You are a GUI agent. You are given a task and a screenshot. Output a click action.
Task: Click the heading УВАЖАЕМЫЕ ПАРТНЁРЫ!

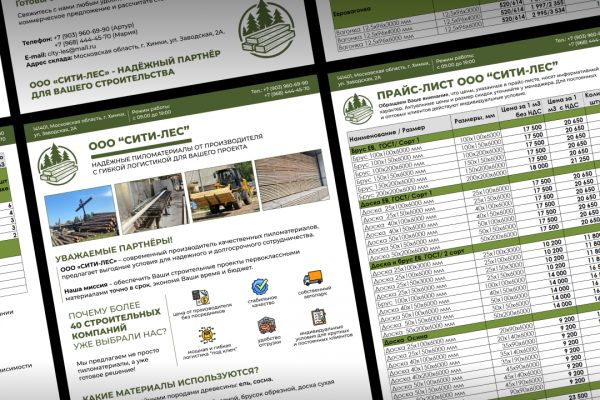[114, 249]
